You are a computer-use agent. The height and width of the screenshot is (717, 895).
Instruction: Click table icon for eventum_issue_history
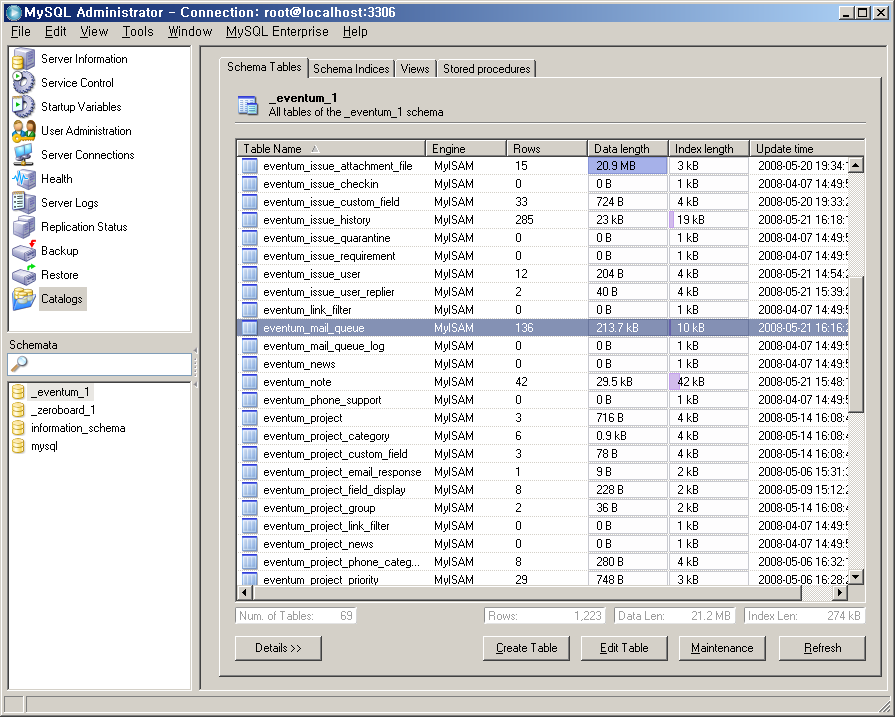[x=249, y=220]
